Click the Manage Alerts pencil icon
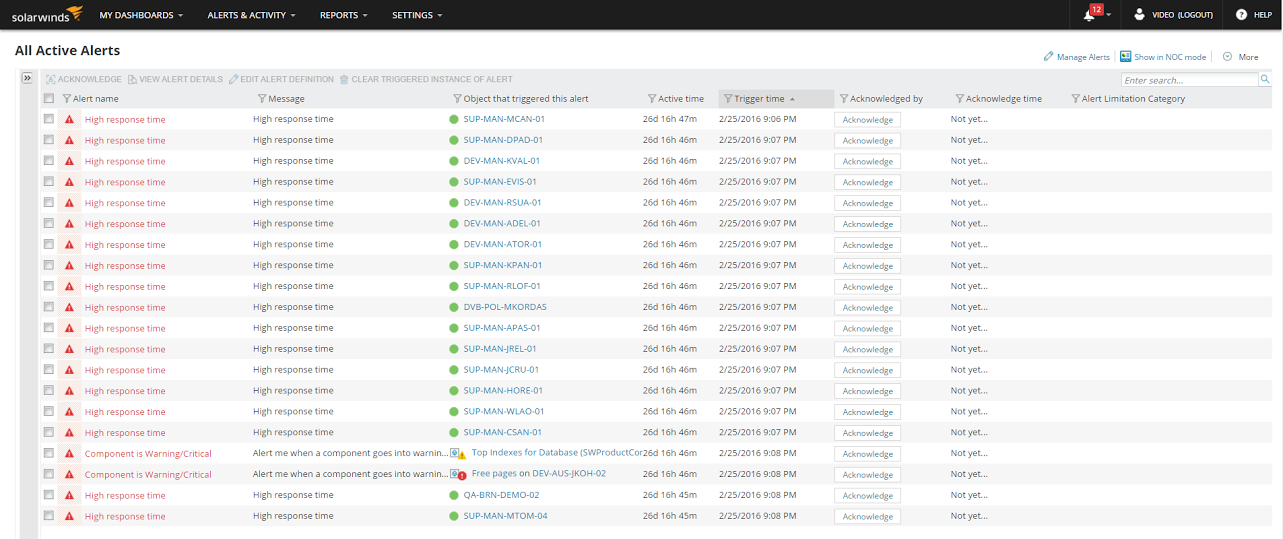This screenshot has height=539, width=1283. tap(1048, 57)
